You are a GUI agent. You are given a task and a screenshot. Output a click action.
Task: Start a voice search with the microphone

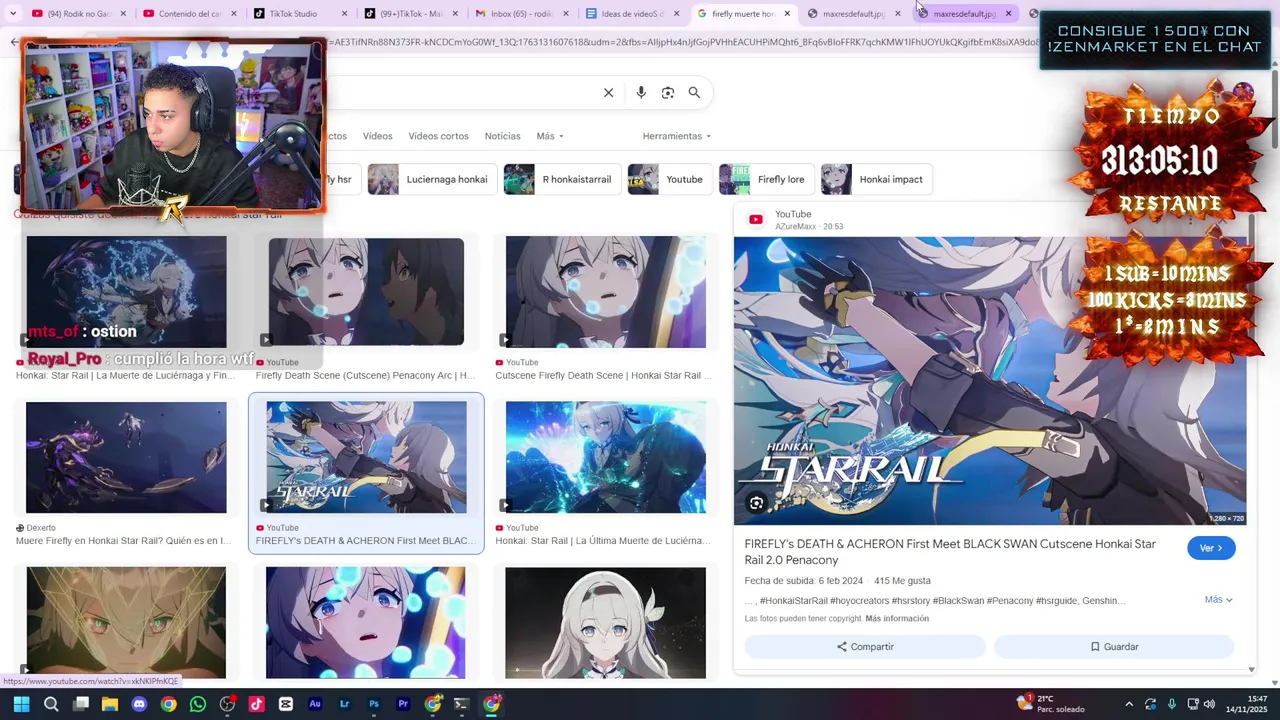pos(641,93)
